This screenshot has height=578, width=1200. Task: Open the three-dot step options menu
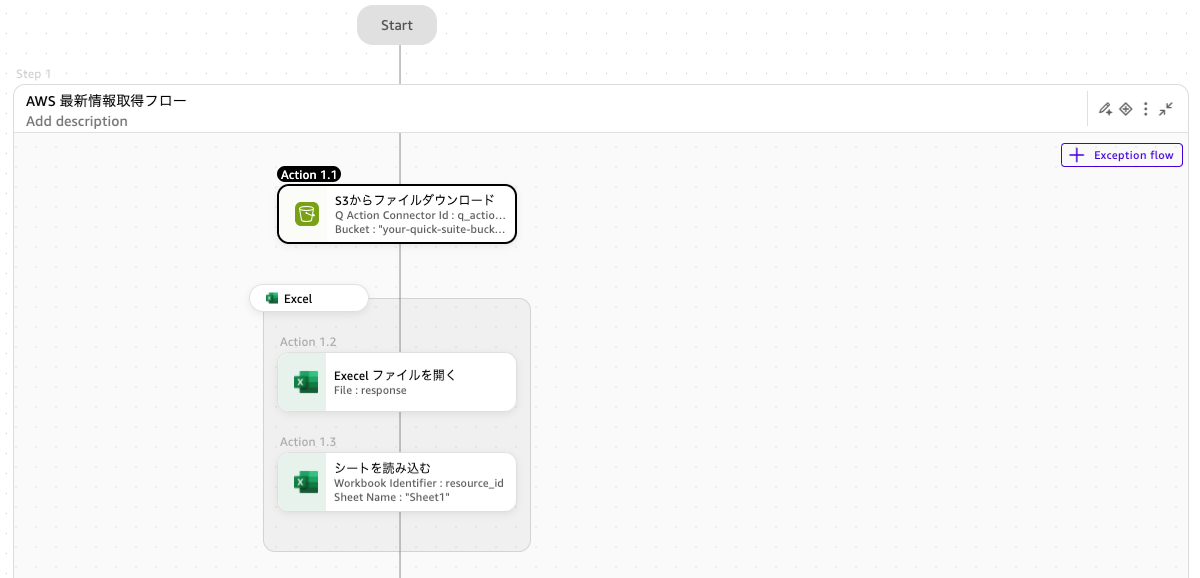(x=1145, y=109)
